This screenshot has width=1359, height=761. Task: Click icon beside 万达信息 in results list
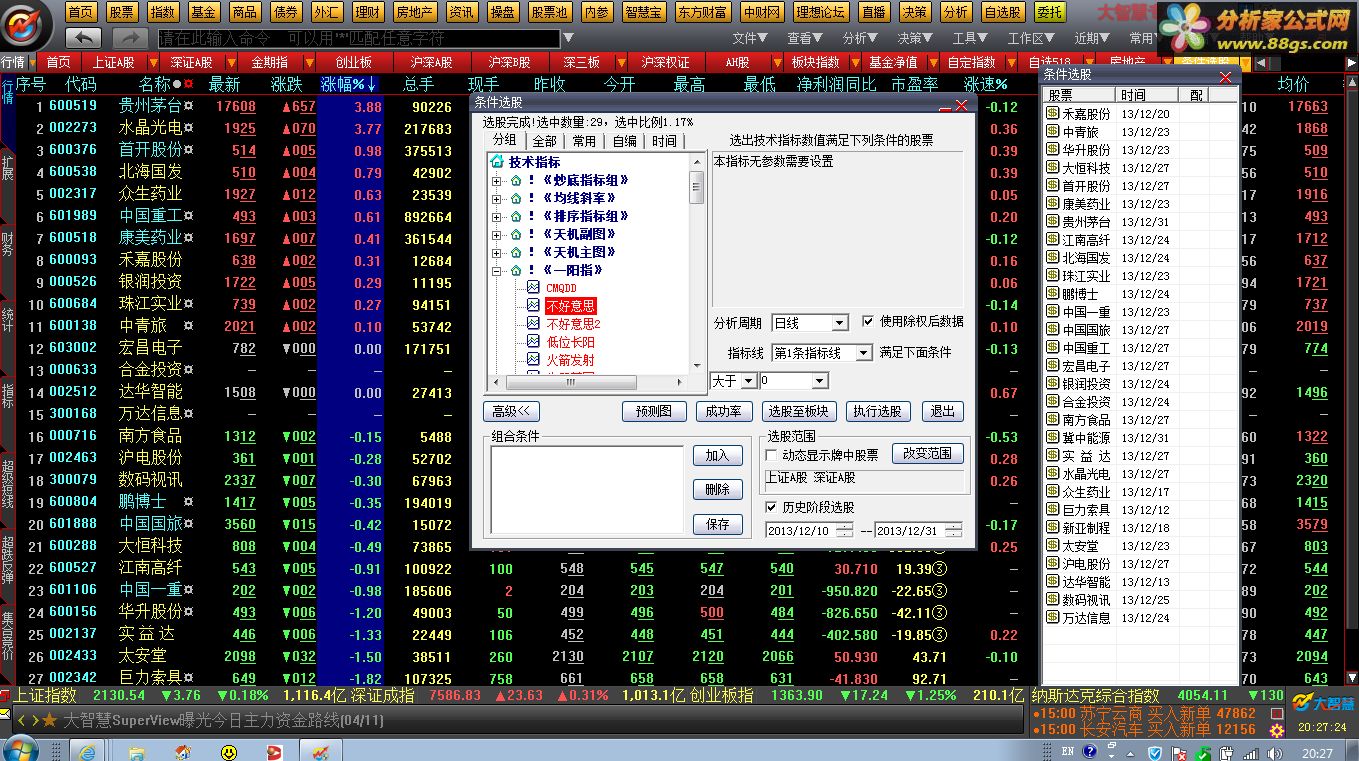(x=1053, y=618)
